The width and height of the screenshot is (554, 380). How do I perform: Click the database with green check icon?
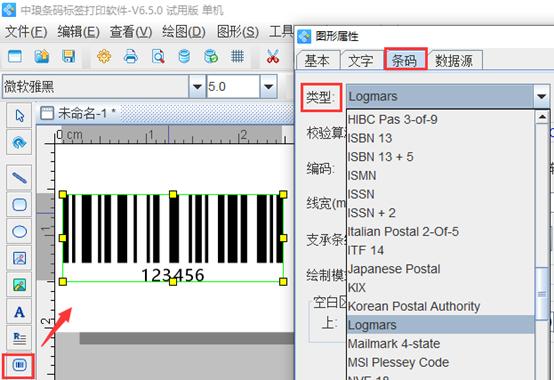tap(211, 57)
